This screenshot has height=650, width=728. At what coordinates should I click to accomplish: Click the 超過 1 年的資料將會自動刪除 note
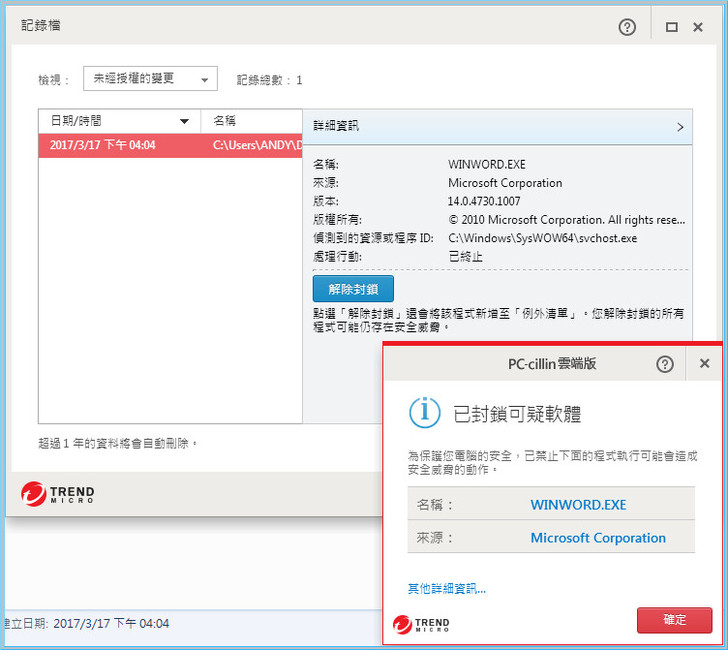point(117,443)
